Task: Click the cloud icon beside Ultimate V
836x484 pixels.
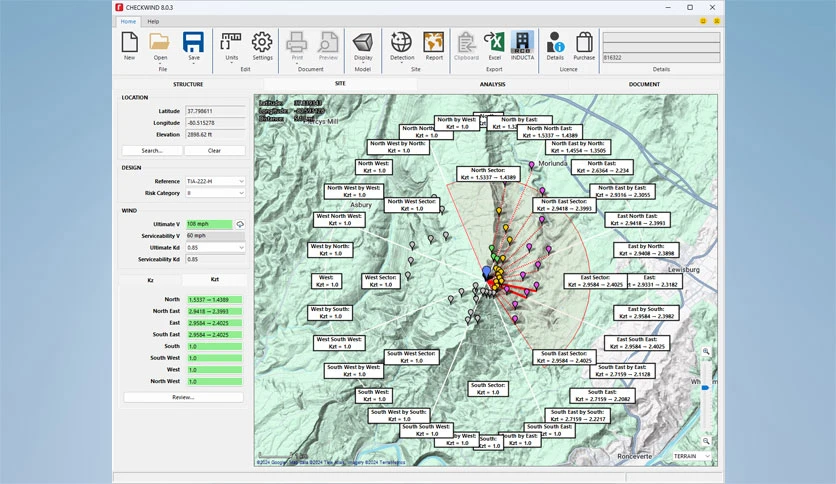Action: pyautogui.click(x=240, y=224)
